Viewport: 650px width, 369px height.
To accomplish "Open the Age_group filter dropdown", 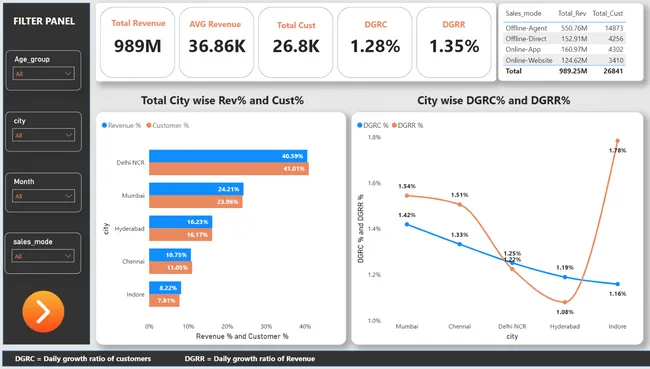I will pyautogui.click(x=44, y=73).
